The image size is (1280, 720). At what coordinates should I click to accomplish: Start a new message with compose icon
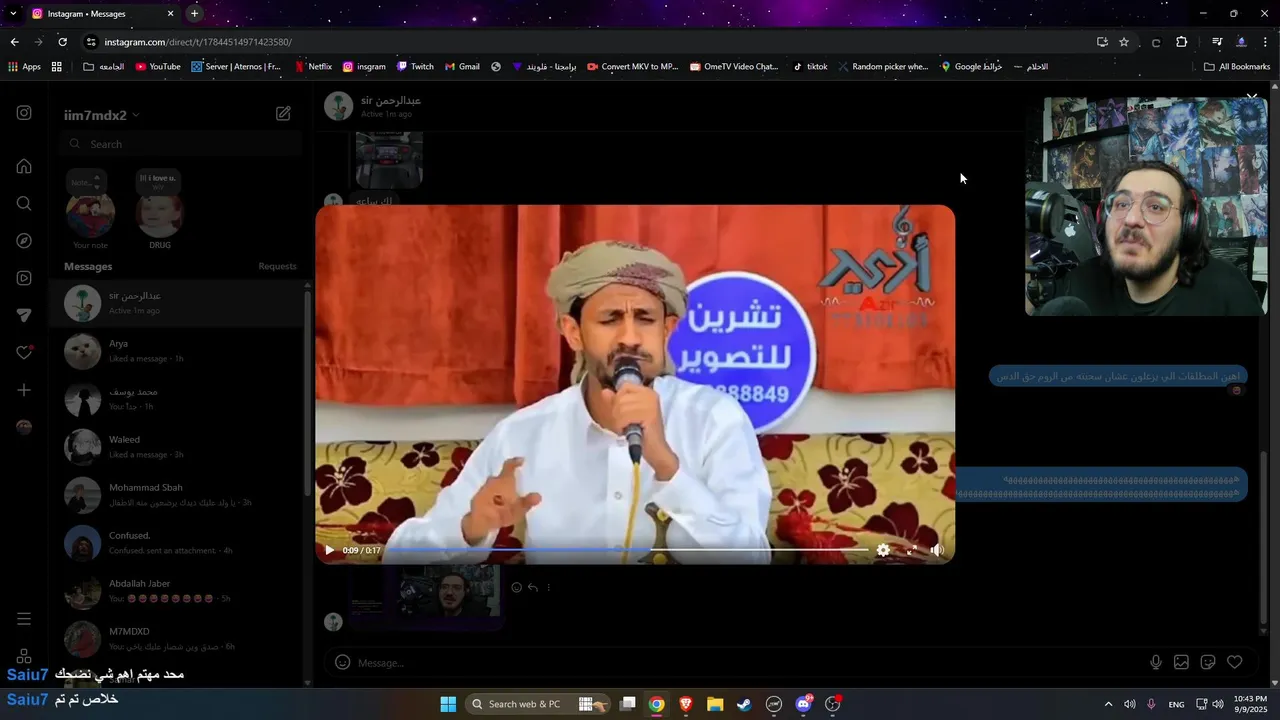pyautogui.click(x=283, y=114)
